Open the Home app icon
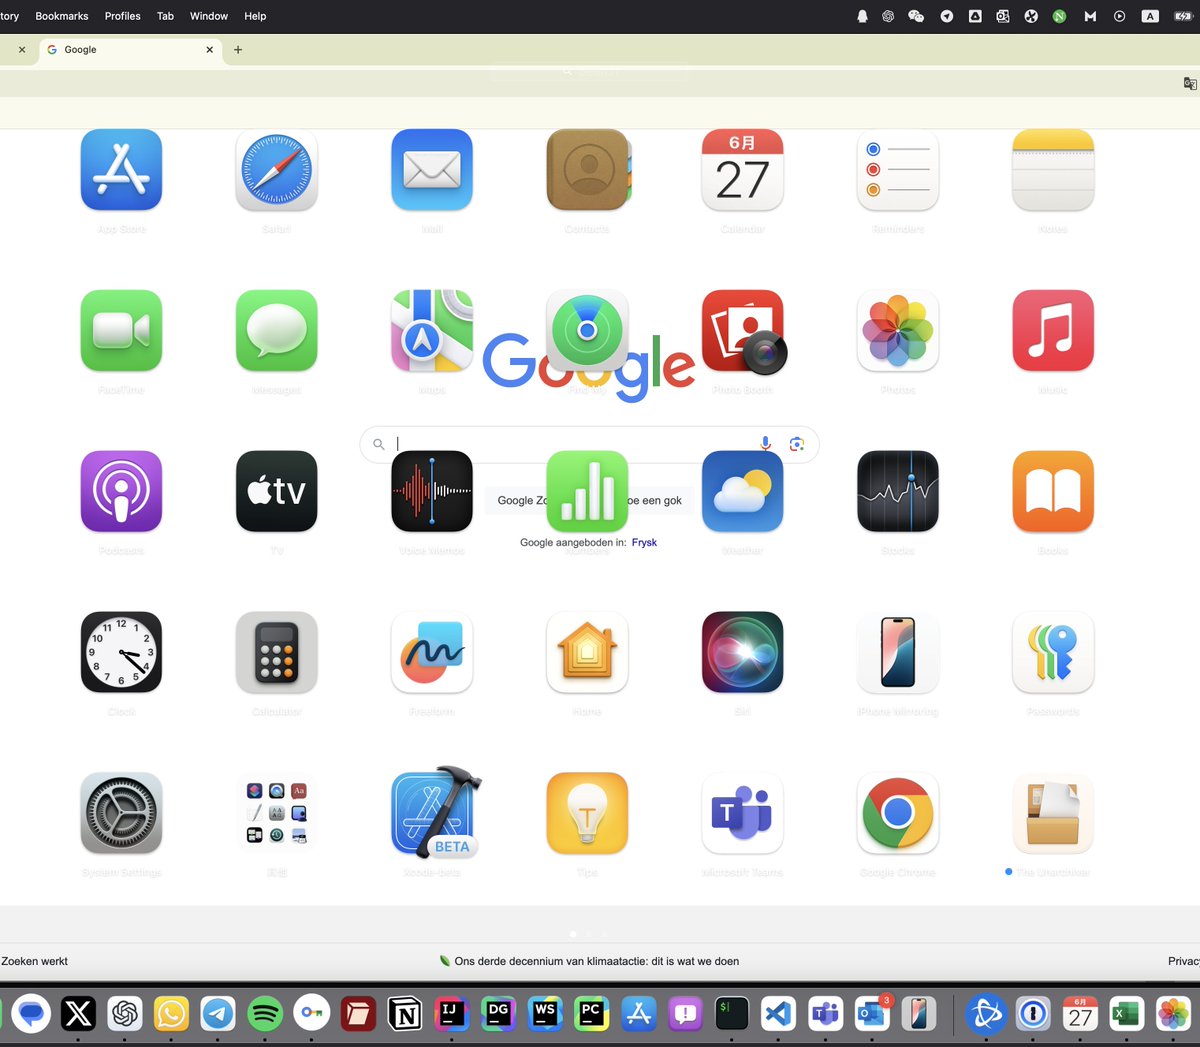The height and width of the screenshot is (1047, 1200). (588, 652)
